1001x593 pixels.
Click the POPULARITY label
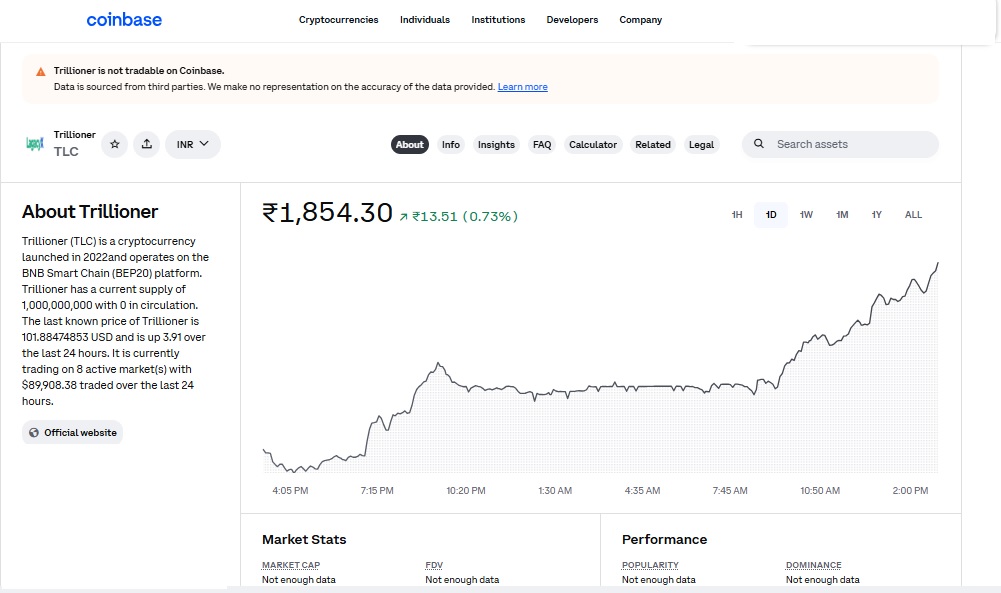[x=650, y=565]
